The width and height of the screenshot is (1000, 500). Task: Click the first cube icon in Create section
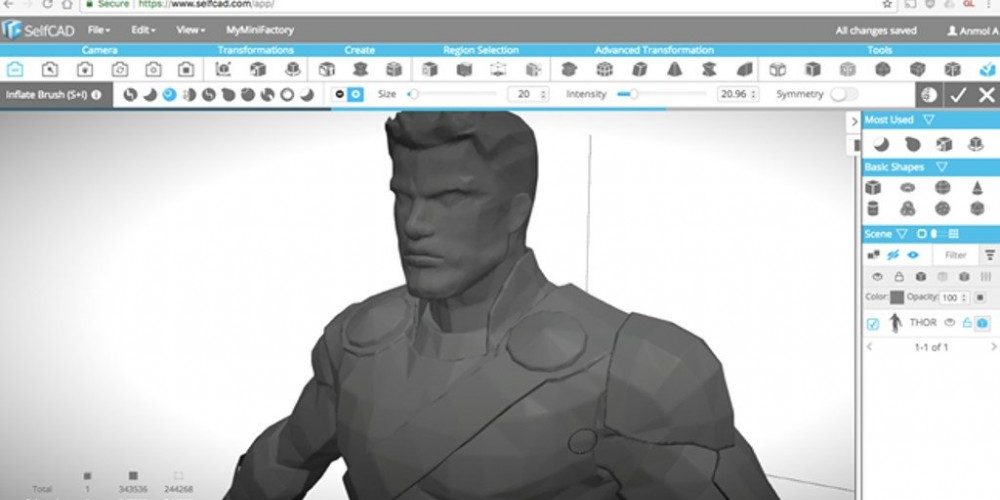(327, 69)
